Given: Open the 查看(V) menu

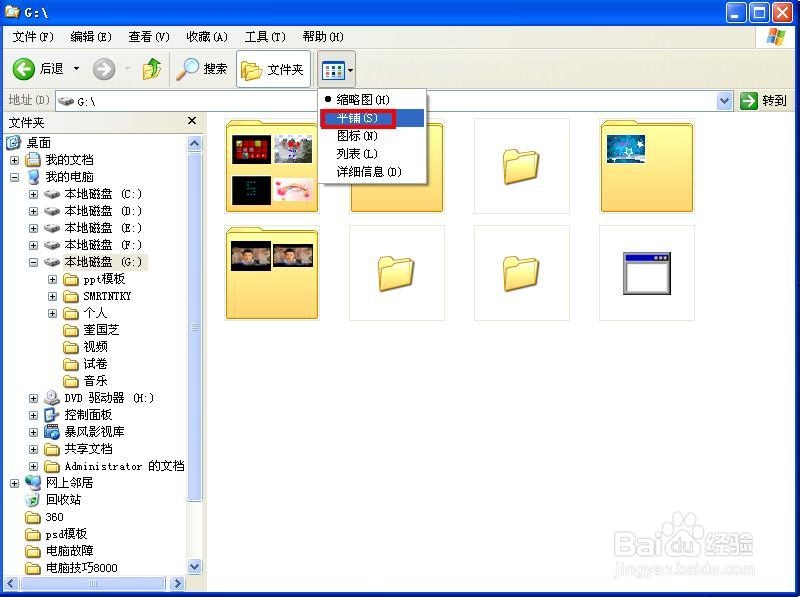Looking at the screenshot, I should point(148,37).
